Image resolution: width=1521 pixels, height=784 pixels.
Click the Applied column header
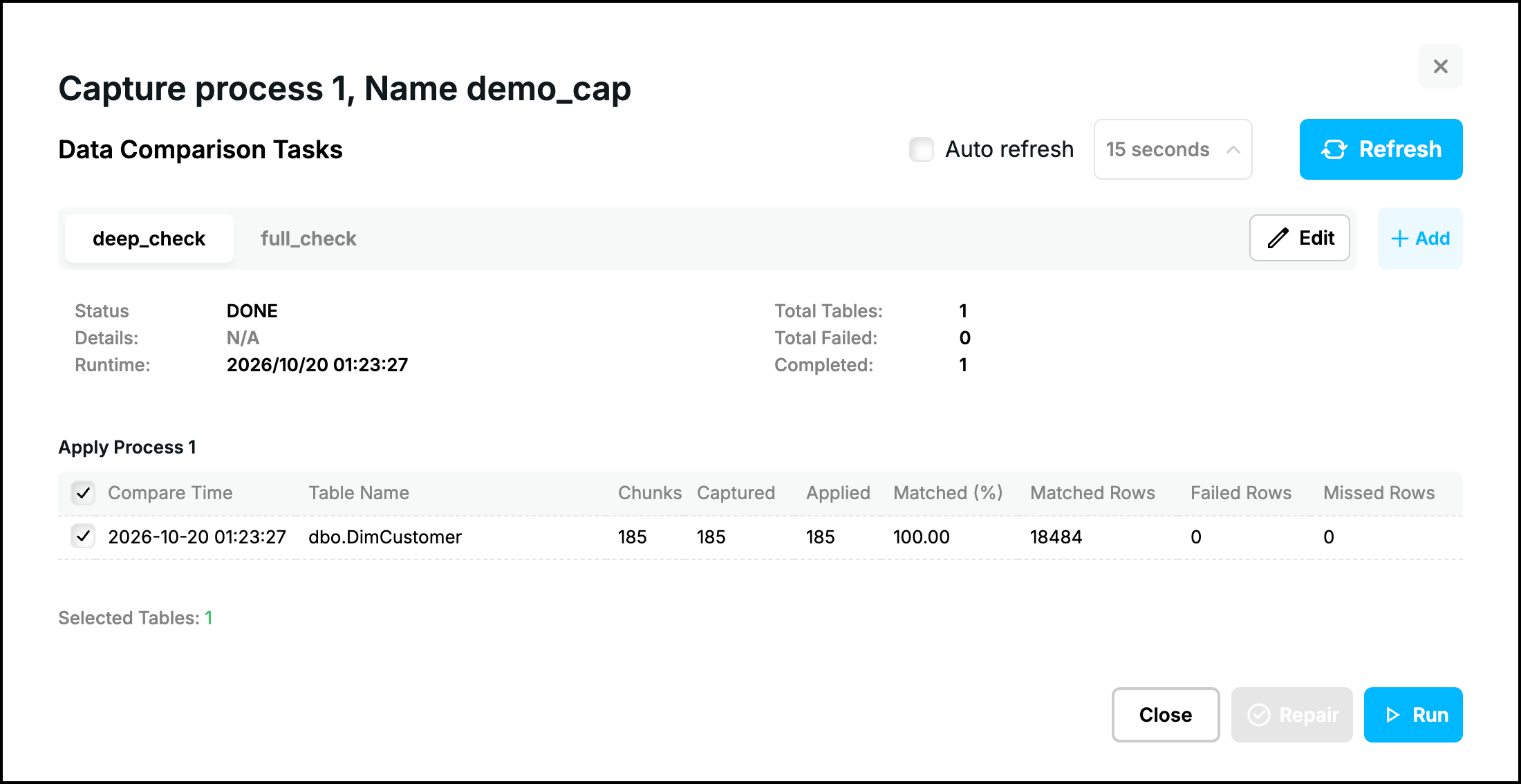838,493
